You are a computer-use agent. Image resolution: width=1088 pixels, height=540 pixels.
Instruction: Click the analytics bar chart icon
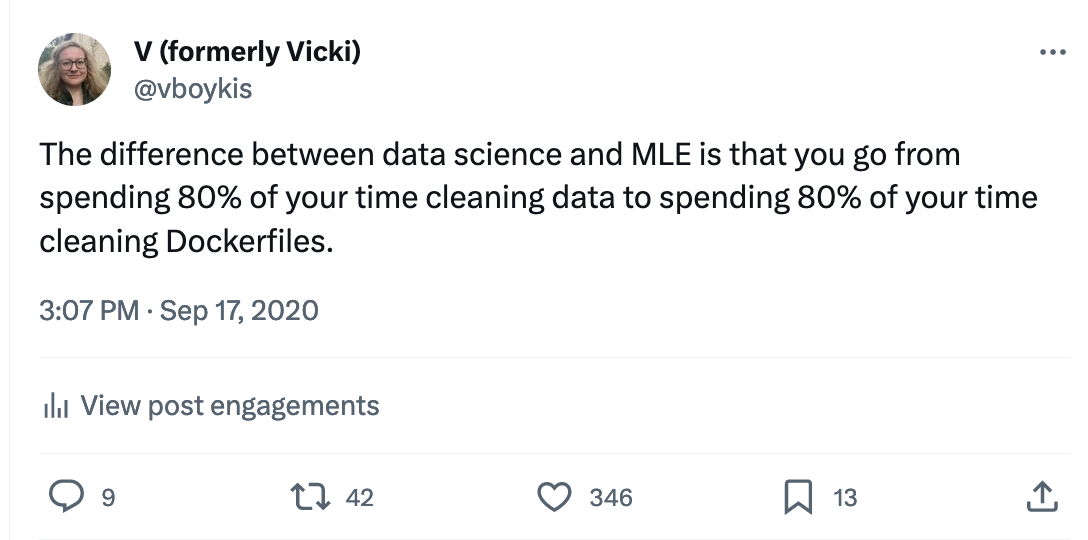click(54, 406)
